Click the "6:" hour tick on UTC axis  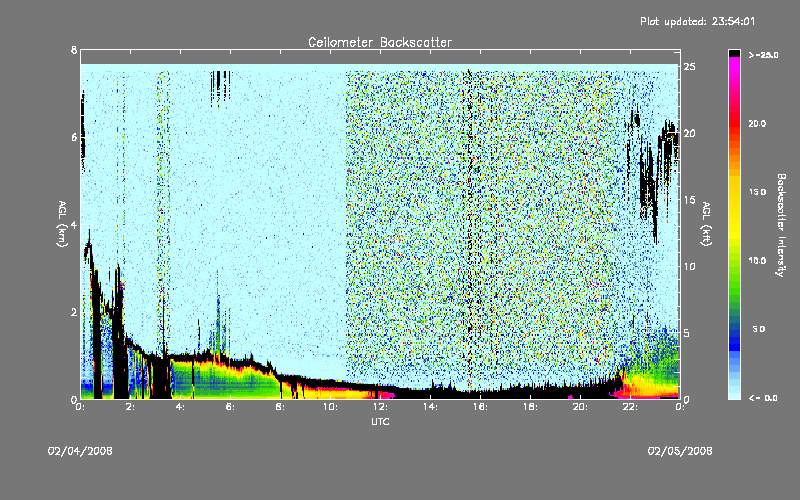[230, 407]
